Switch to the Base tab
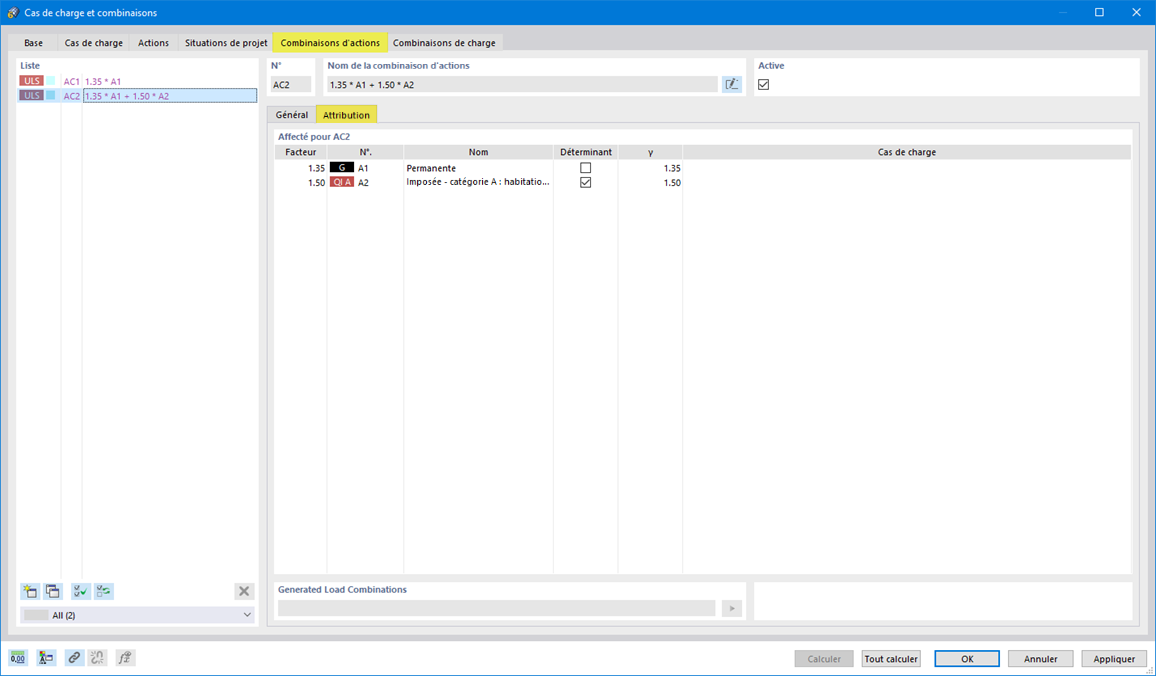Image resolution: width=1156 pixels, height=676 pixels. [33, 43]
